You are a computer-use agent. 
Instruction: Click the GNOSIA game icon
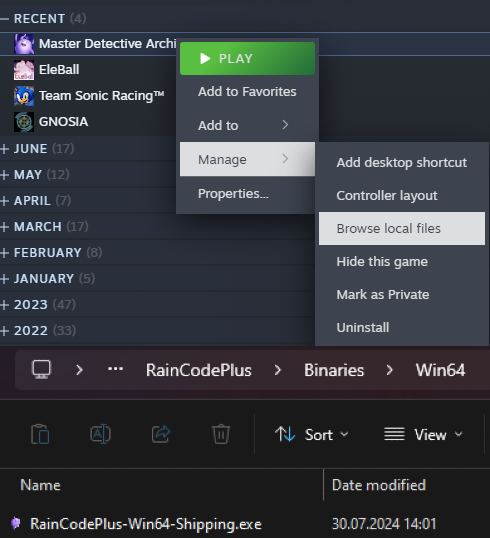click(x=24, y=122)
